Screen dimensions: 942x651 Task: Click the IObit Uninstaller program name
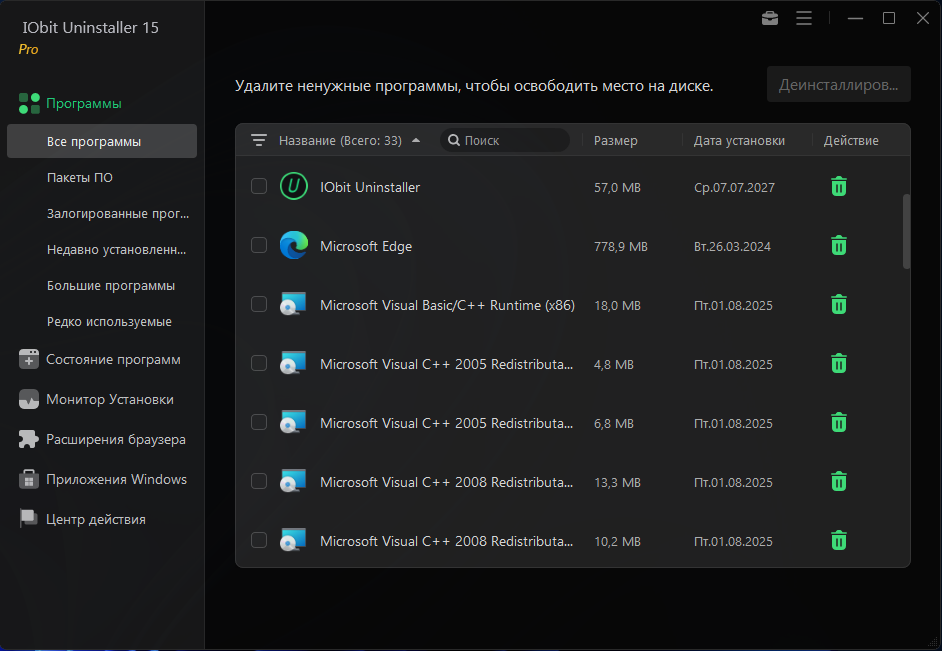click(370, 187)
